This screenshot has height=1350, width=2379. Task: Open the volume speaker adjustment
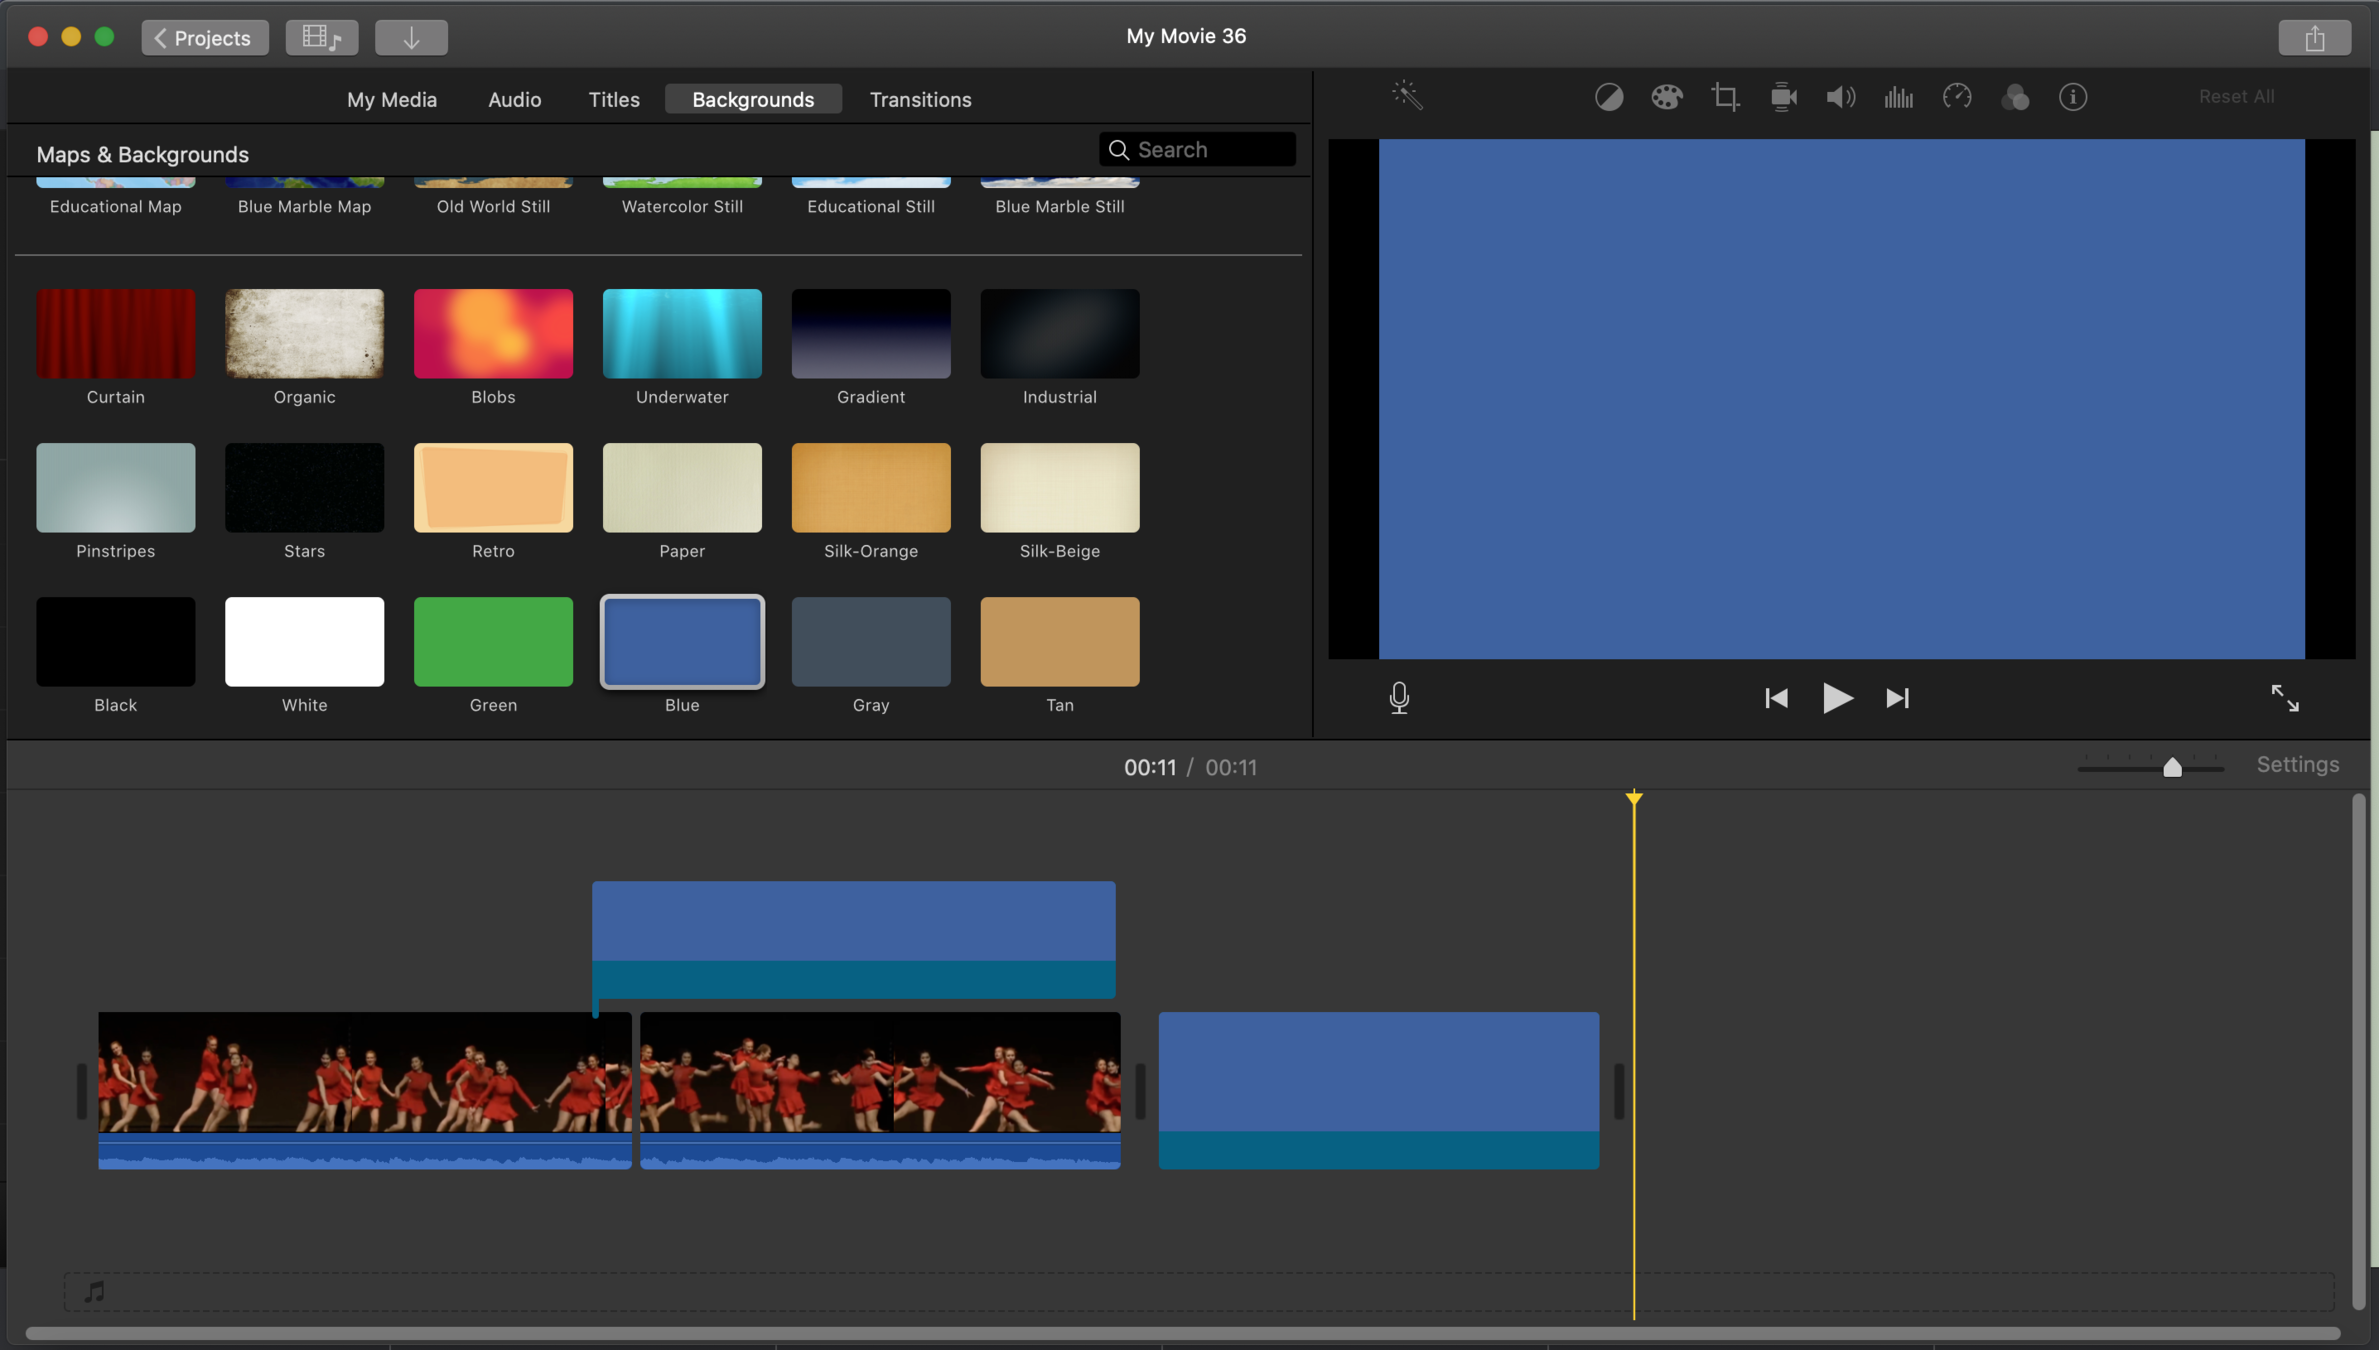click(x=1840, y=97)
